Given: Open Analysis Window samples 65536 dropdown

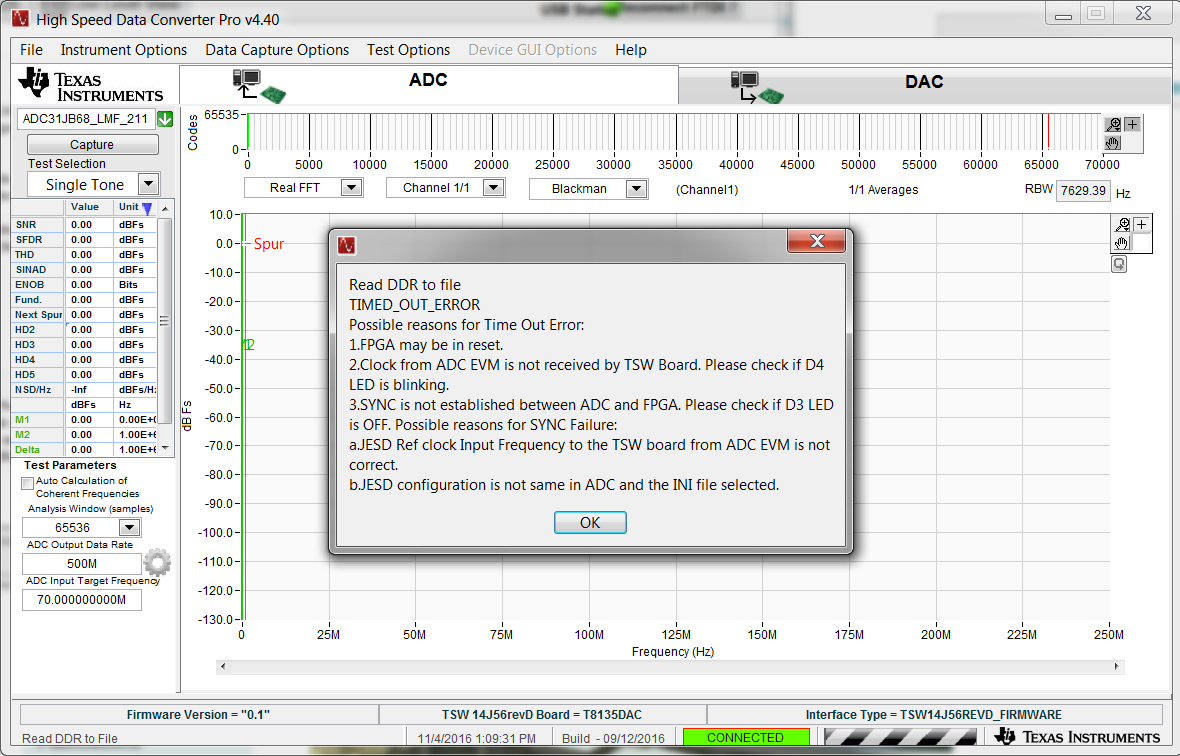Looking at the screenshot, I should coord(130,527).
